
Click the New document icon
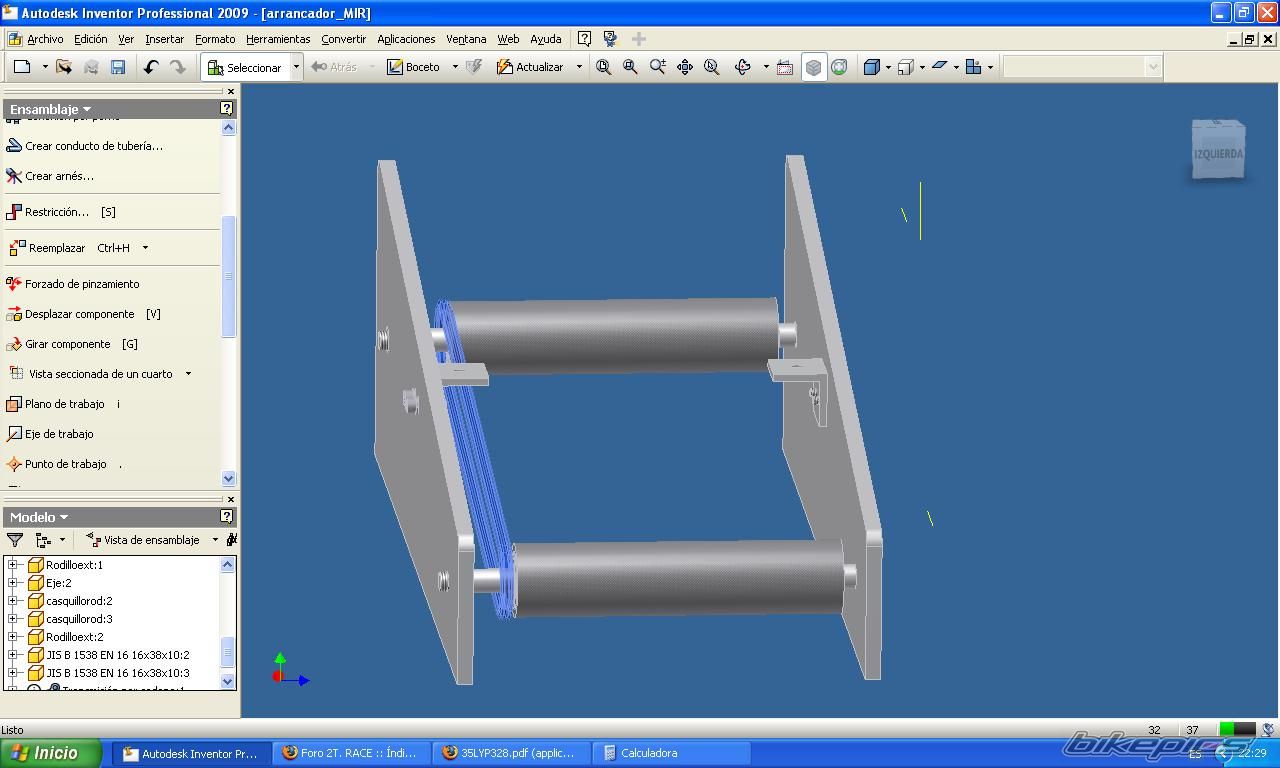pos(22,67)
